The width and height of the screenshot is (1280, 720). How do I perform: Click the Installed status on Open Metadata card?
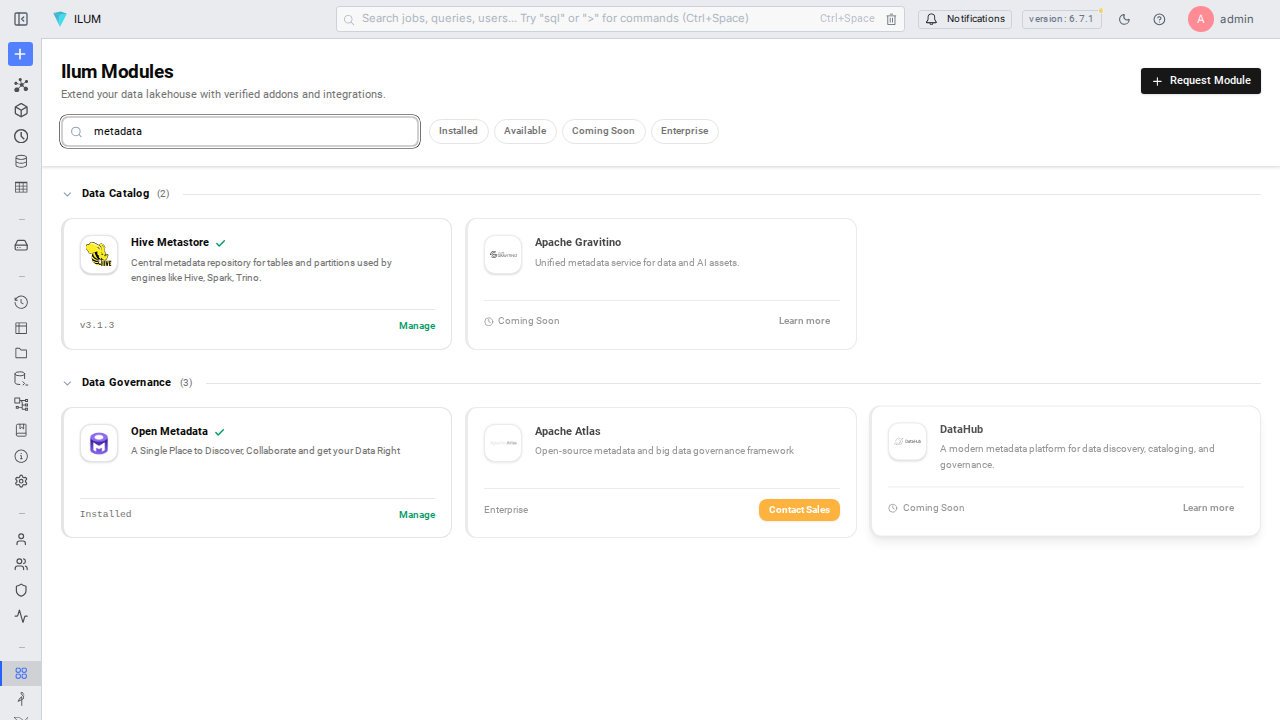tap(106, 514)
